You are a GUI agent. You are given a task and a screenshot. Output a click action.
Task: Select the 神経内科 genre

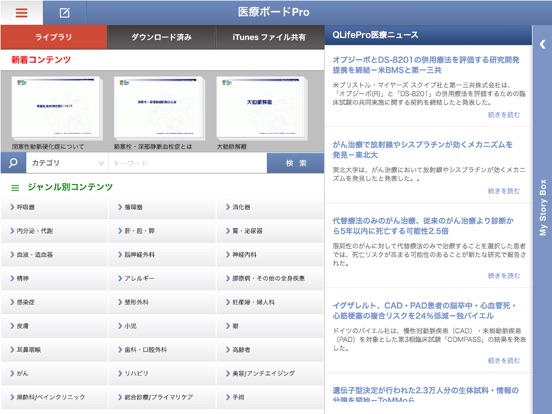[x=270, y=255]
